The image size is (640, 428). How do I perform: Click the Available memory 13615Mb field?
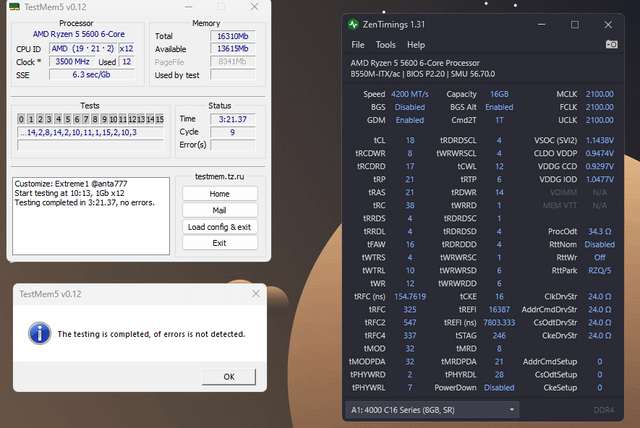233,49
